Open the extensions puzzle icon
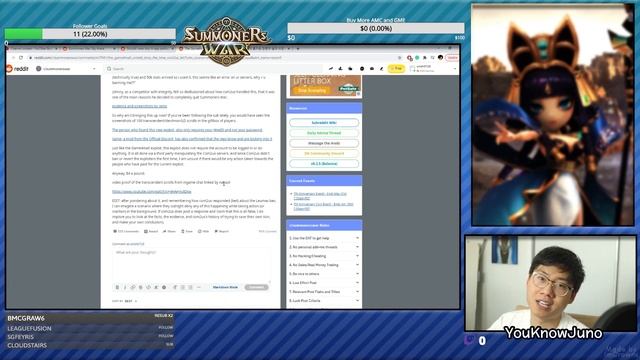 424,58
